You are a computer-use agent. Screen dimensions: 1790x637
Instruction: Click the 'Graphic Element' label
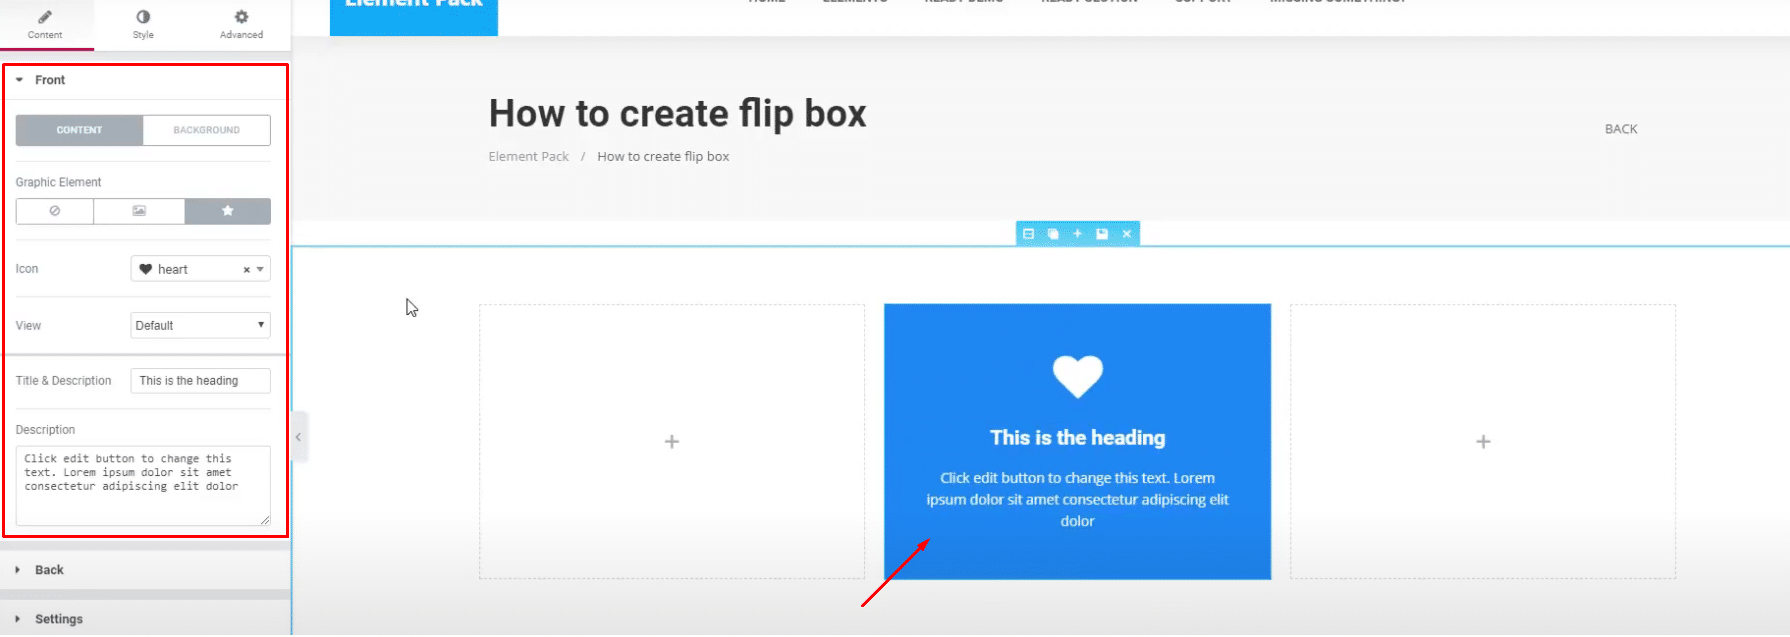pyautogui.click(x=58, y=182)
